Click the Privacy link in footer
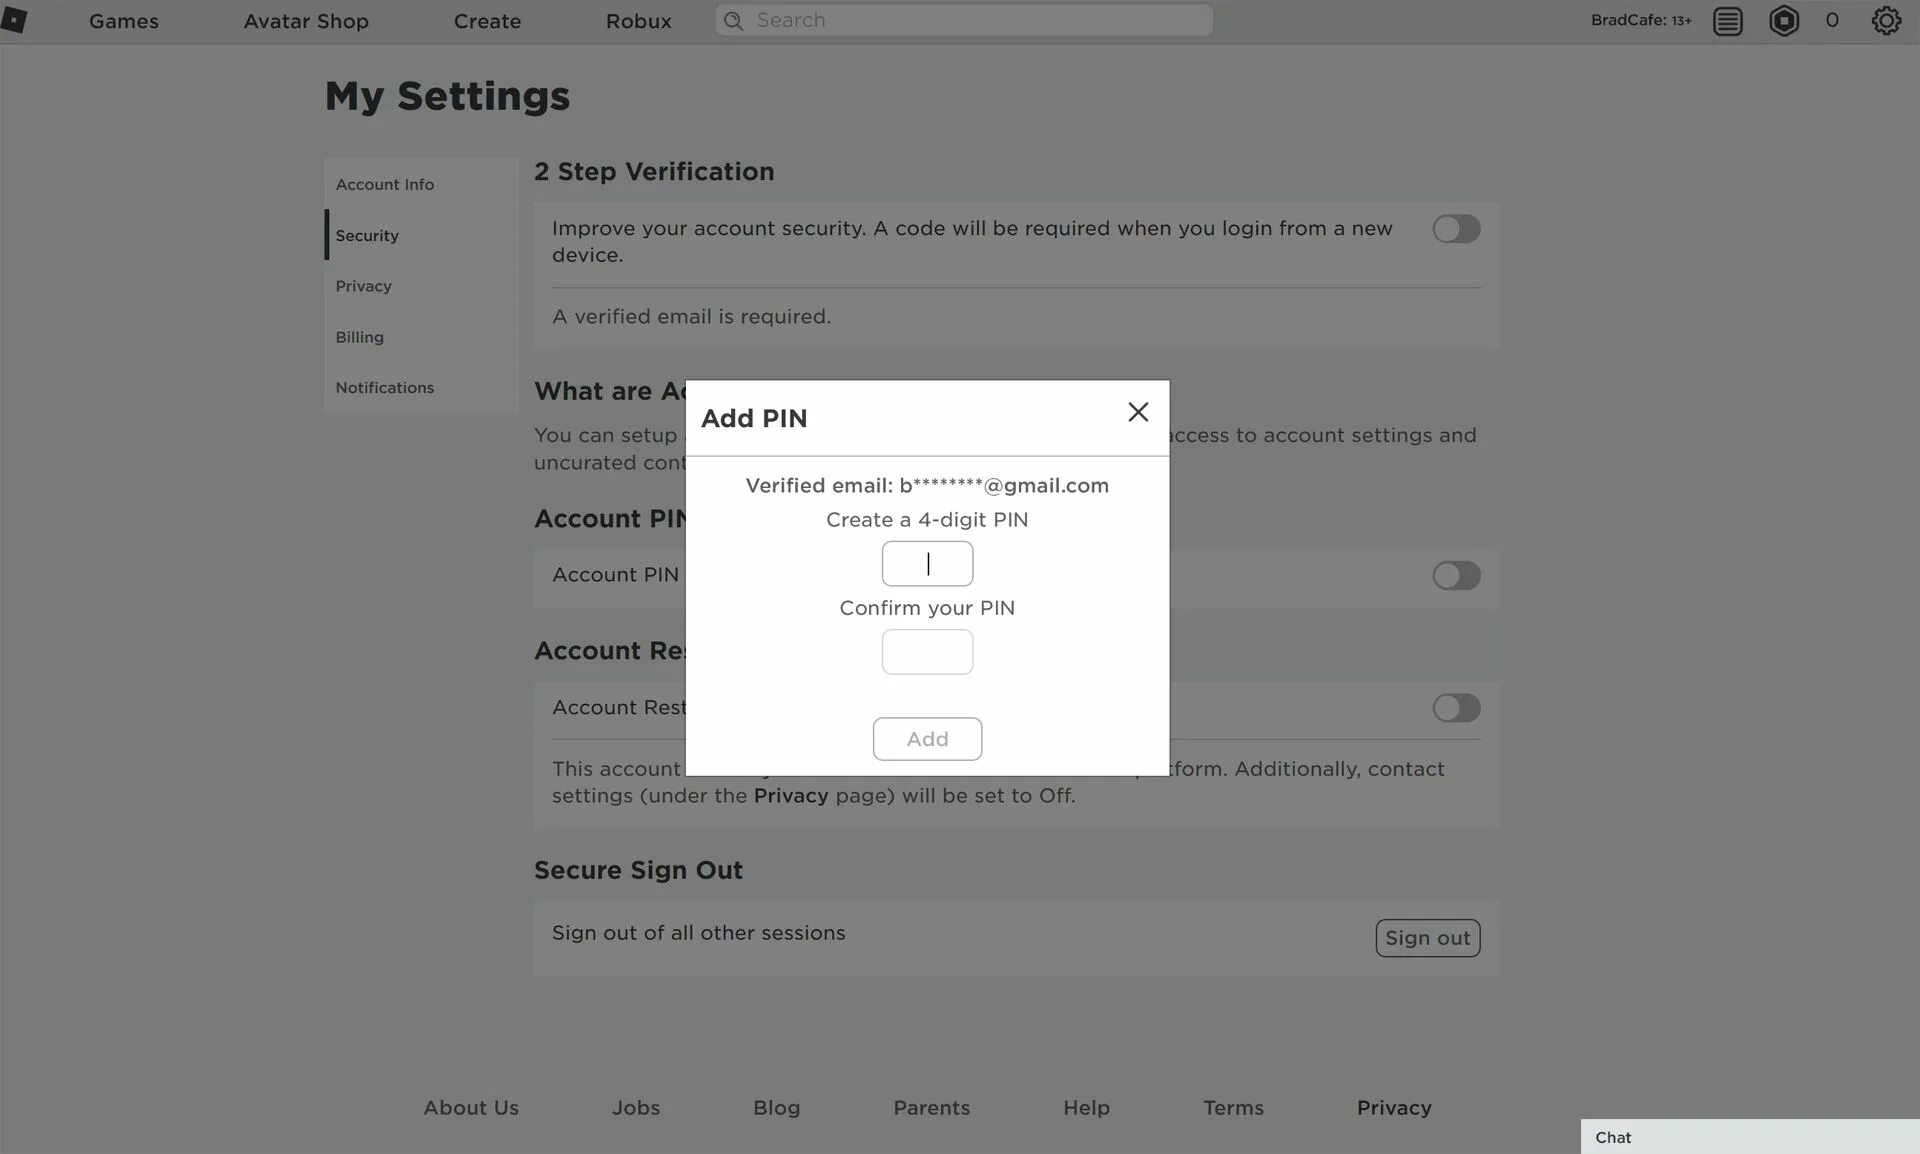The image size is (1920, 1154). click(1395, 1107)
